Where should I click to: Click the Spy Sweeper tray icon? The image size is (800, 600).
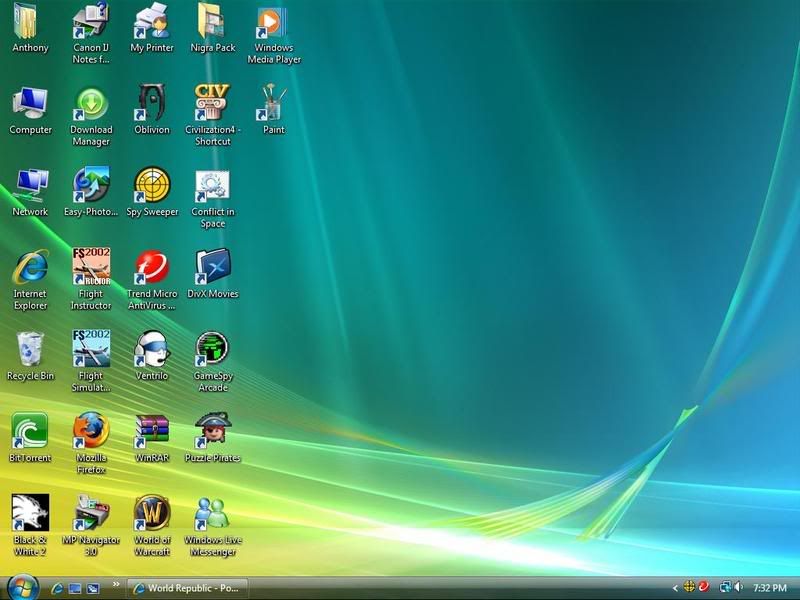pyautogui.click(x=689, y=587)
